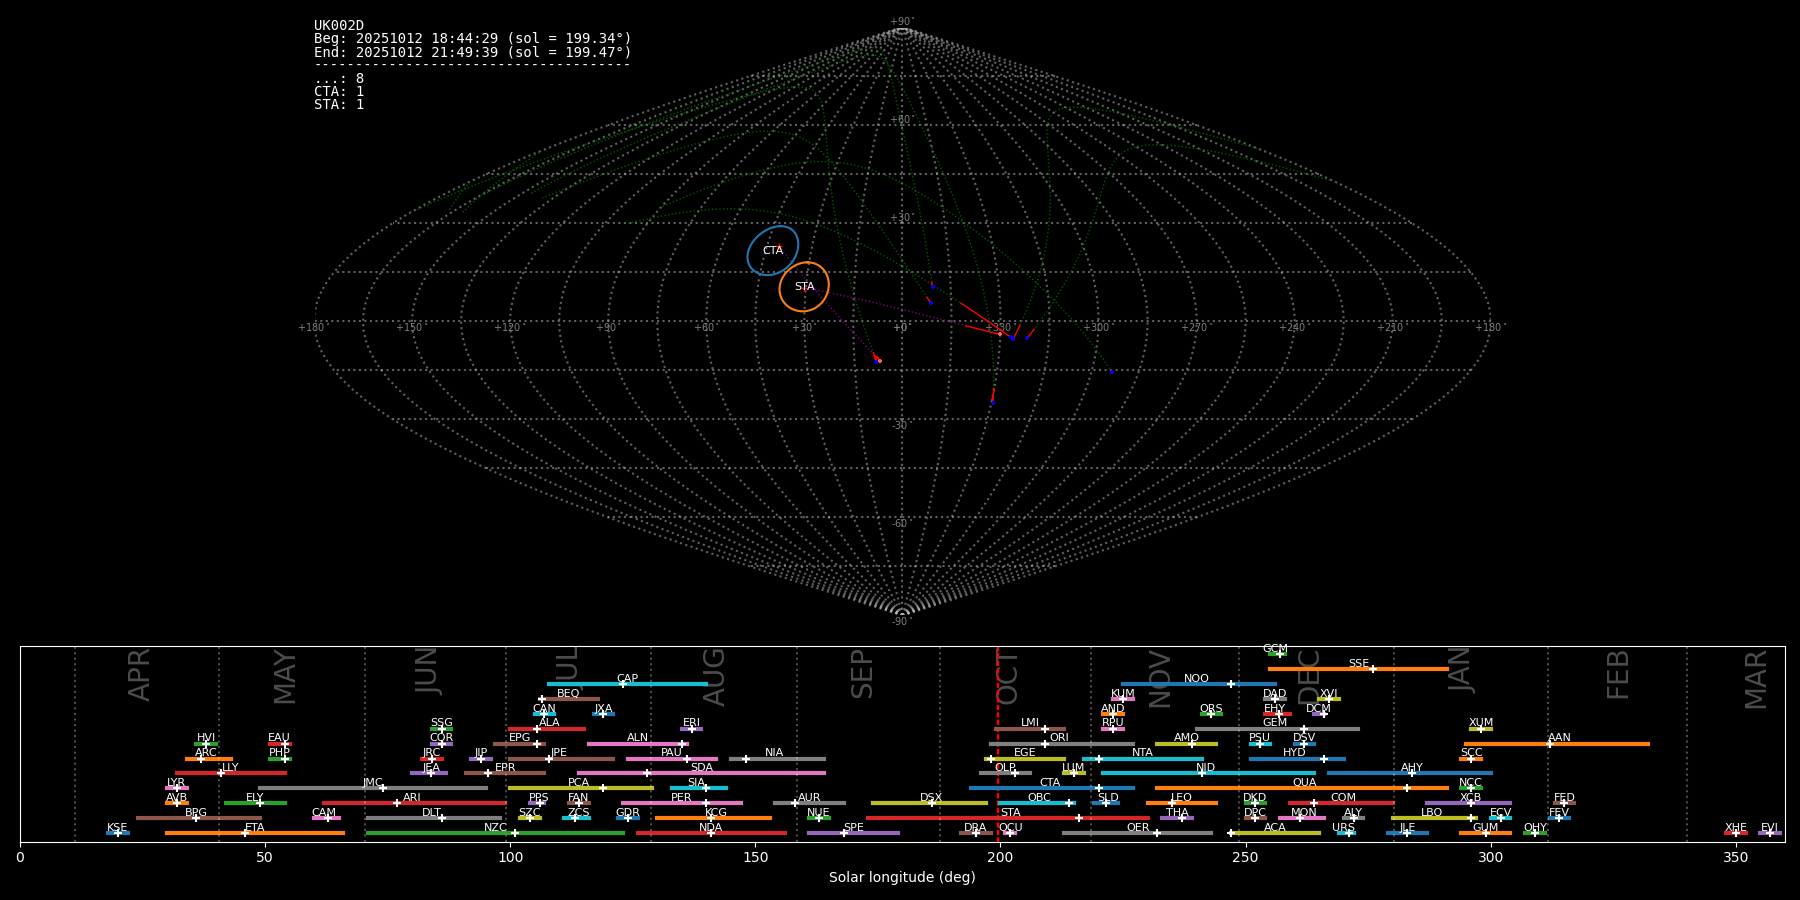1800x900 pixels.
Task: Click the LYR shower label in timeline
Action: pyautogui.click(x=176, y=783)
